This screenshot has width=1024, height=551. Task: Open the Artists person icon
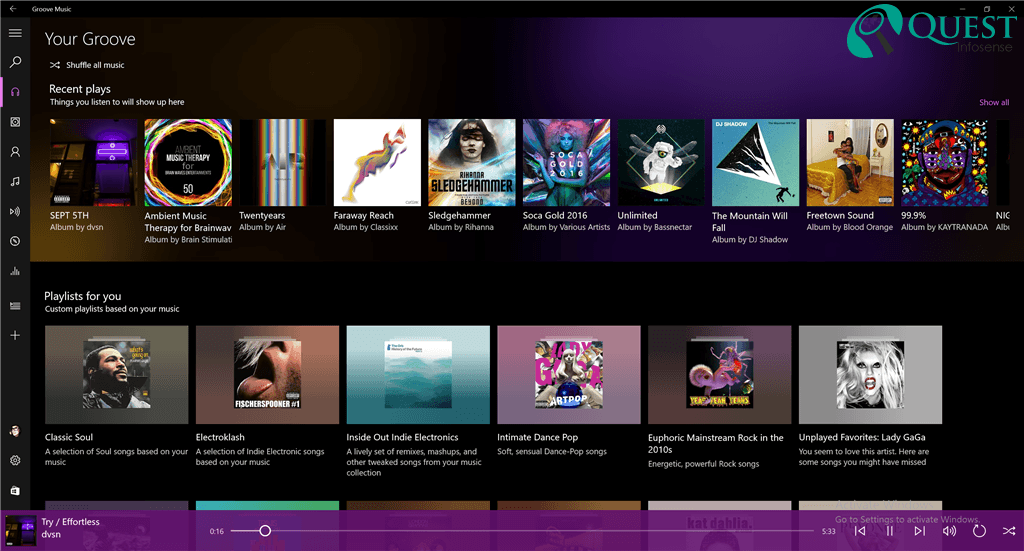[x=15, y=151]
